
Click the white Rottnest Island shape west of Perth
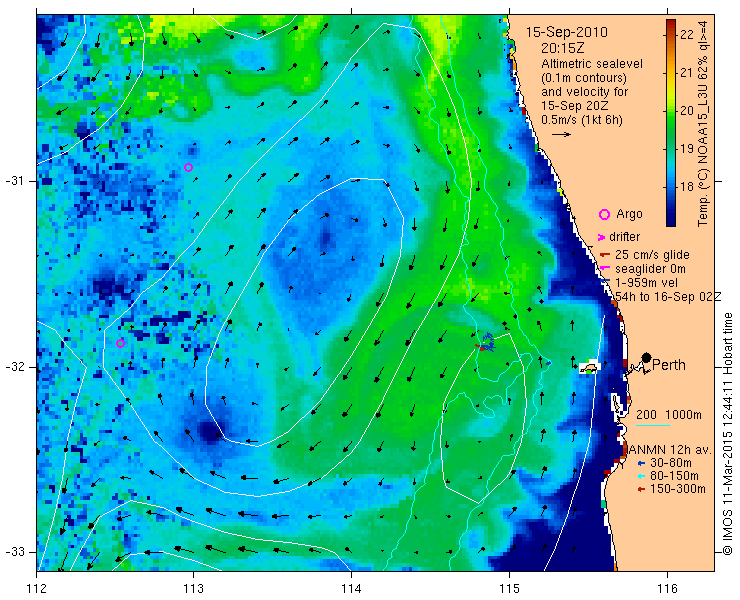pyautogui.click(x=588, y=368)
